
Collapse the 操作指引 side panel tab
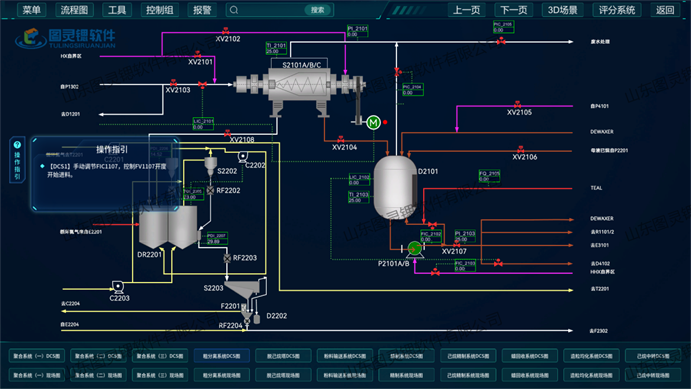[x=17, y=160]
